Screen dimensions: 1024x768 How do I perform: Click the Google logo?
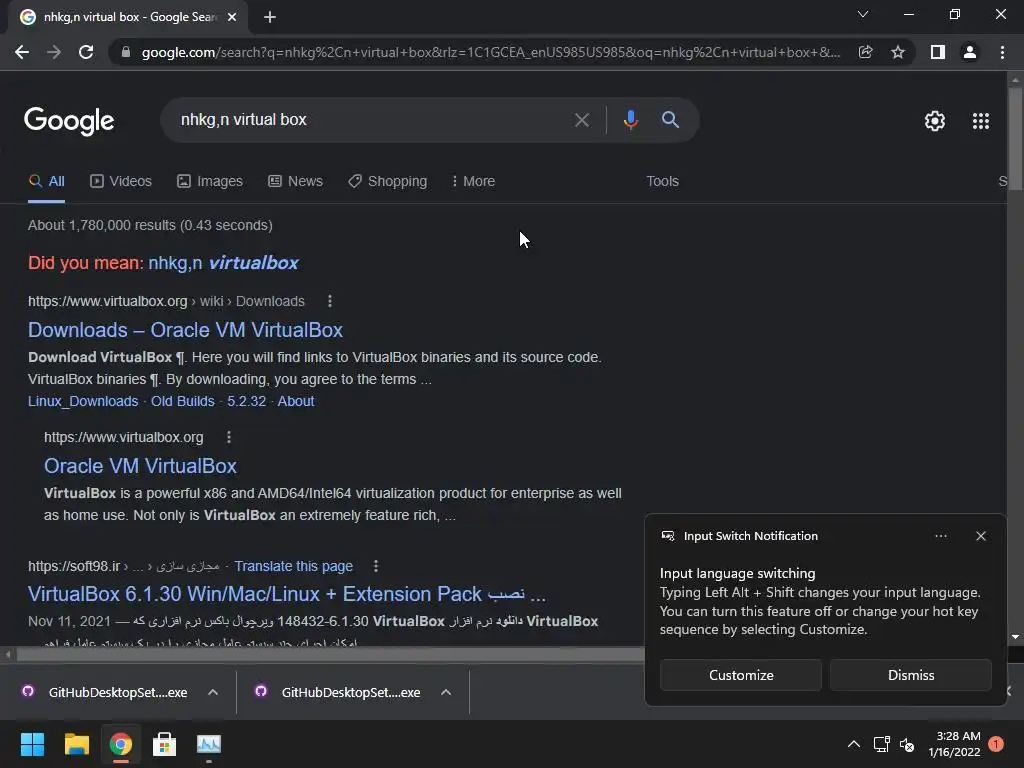tap(69, 121)
